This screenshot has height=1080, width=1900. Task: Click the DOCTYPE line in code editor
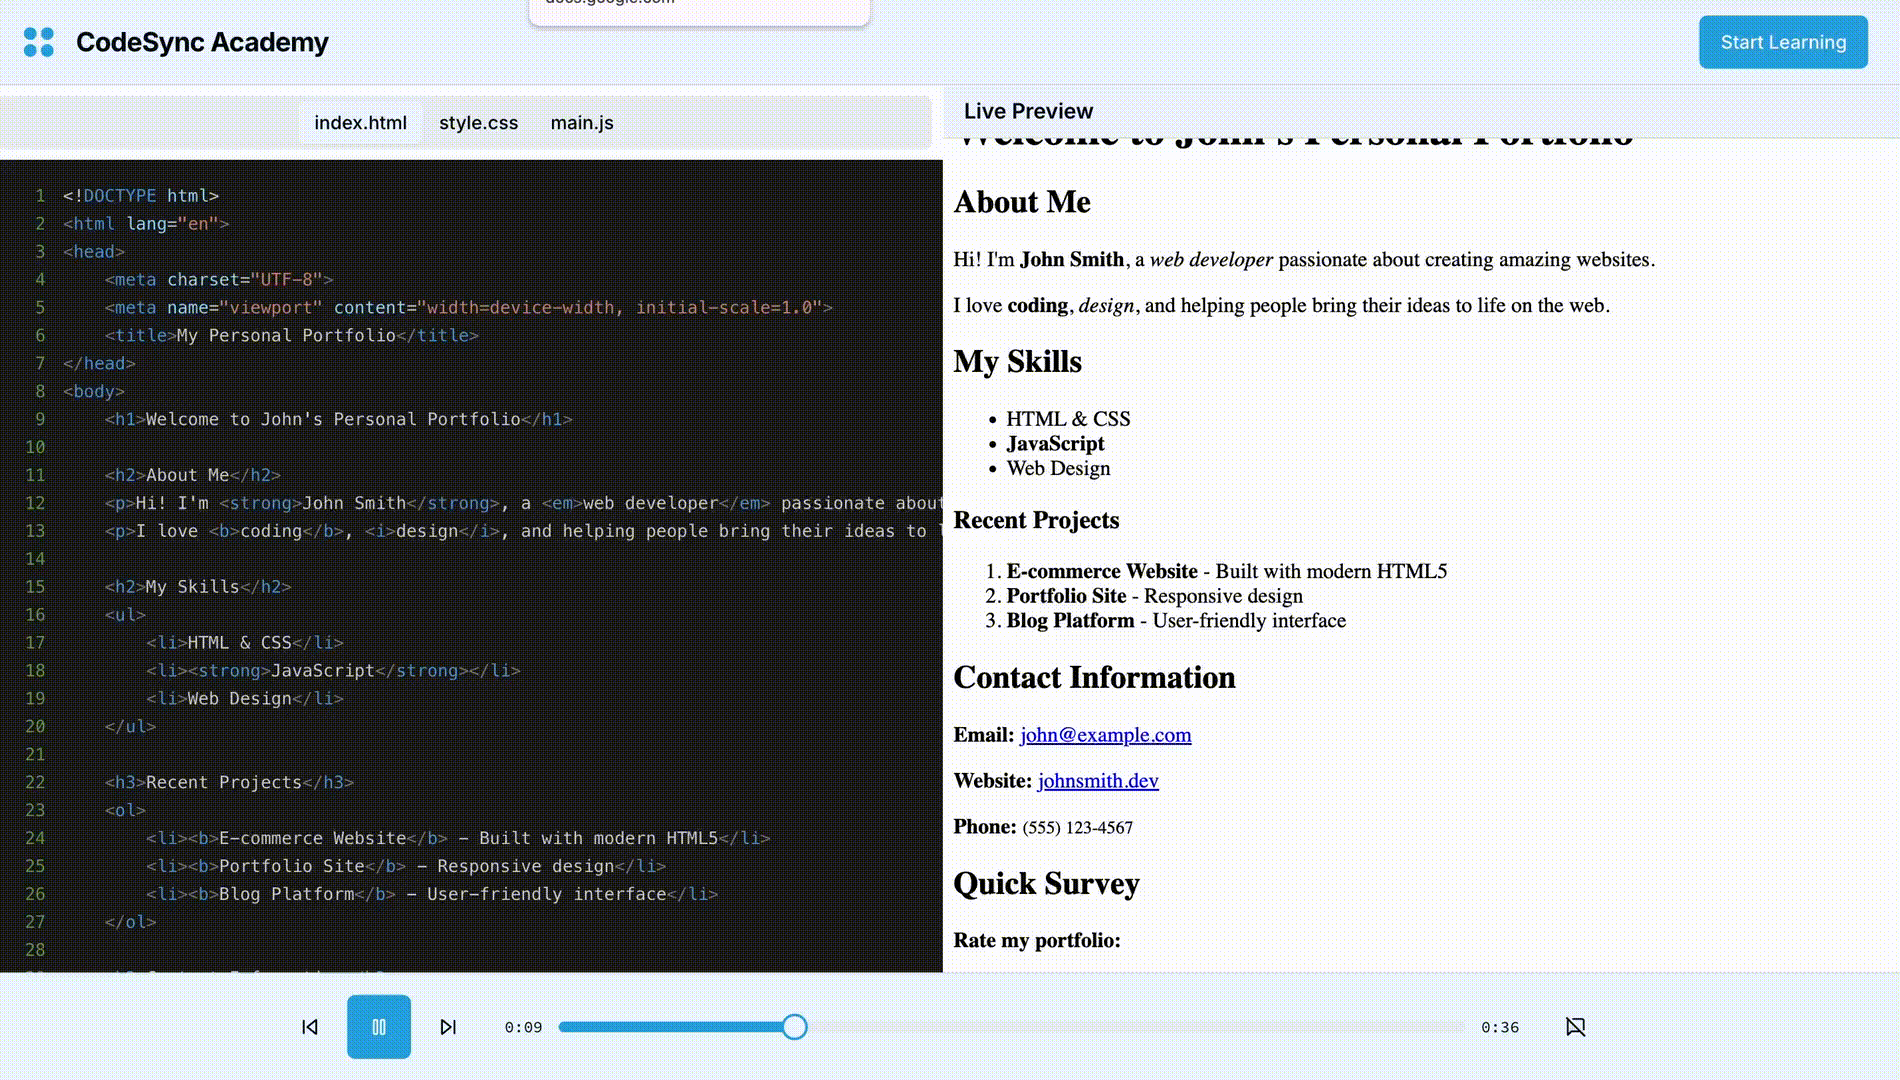click(141, 195)
